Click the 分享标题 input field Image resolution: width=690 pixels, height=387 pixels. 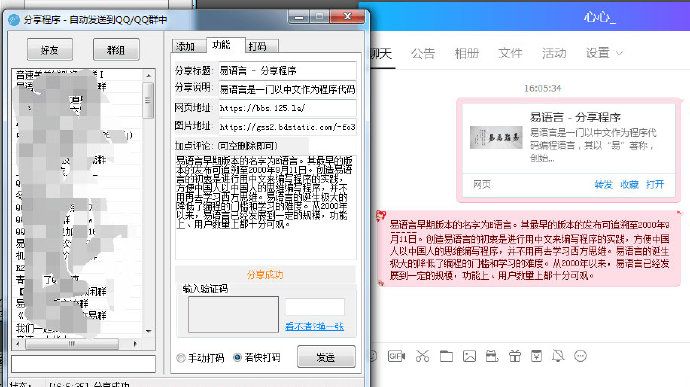[287, 70]
